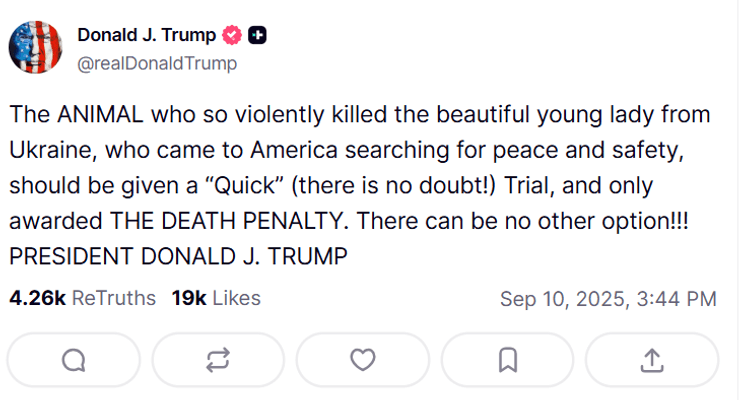Like the post with the heart icon
The height and width of the screenshot is (400, 740).
pyautogui.click(x=363, y=360)
